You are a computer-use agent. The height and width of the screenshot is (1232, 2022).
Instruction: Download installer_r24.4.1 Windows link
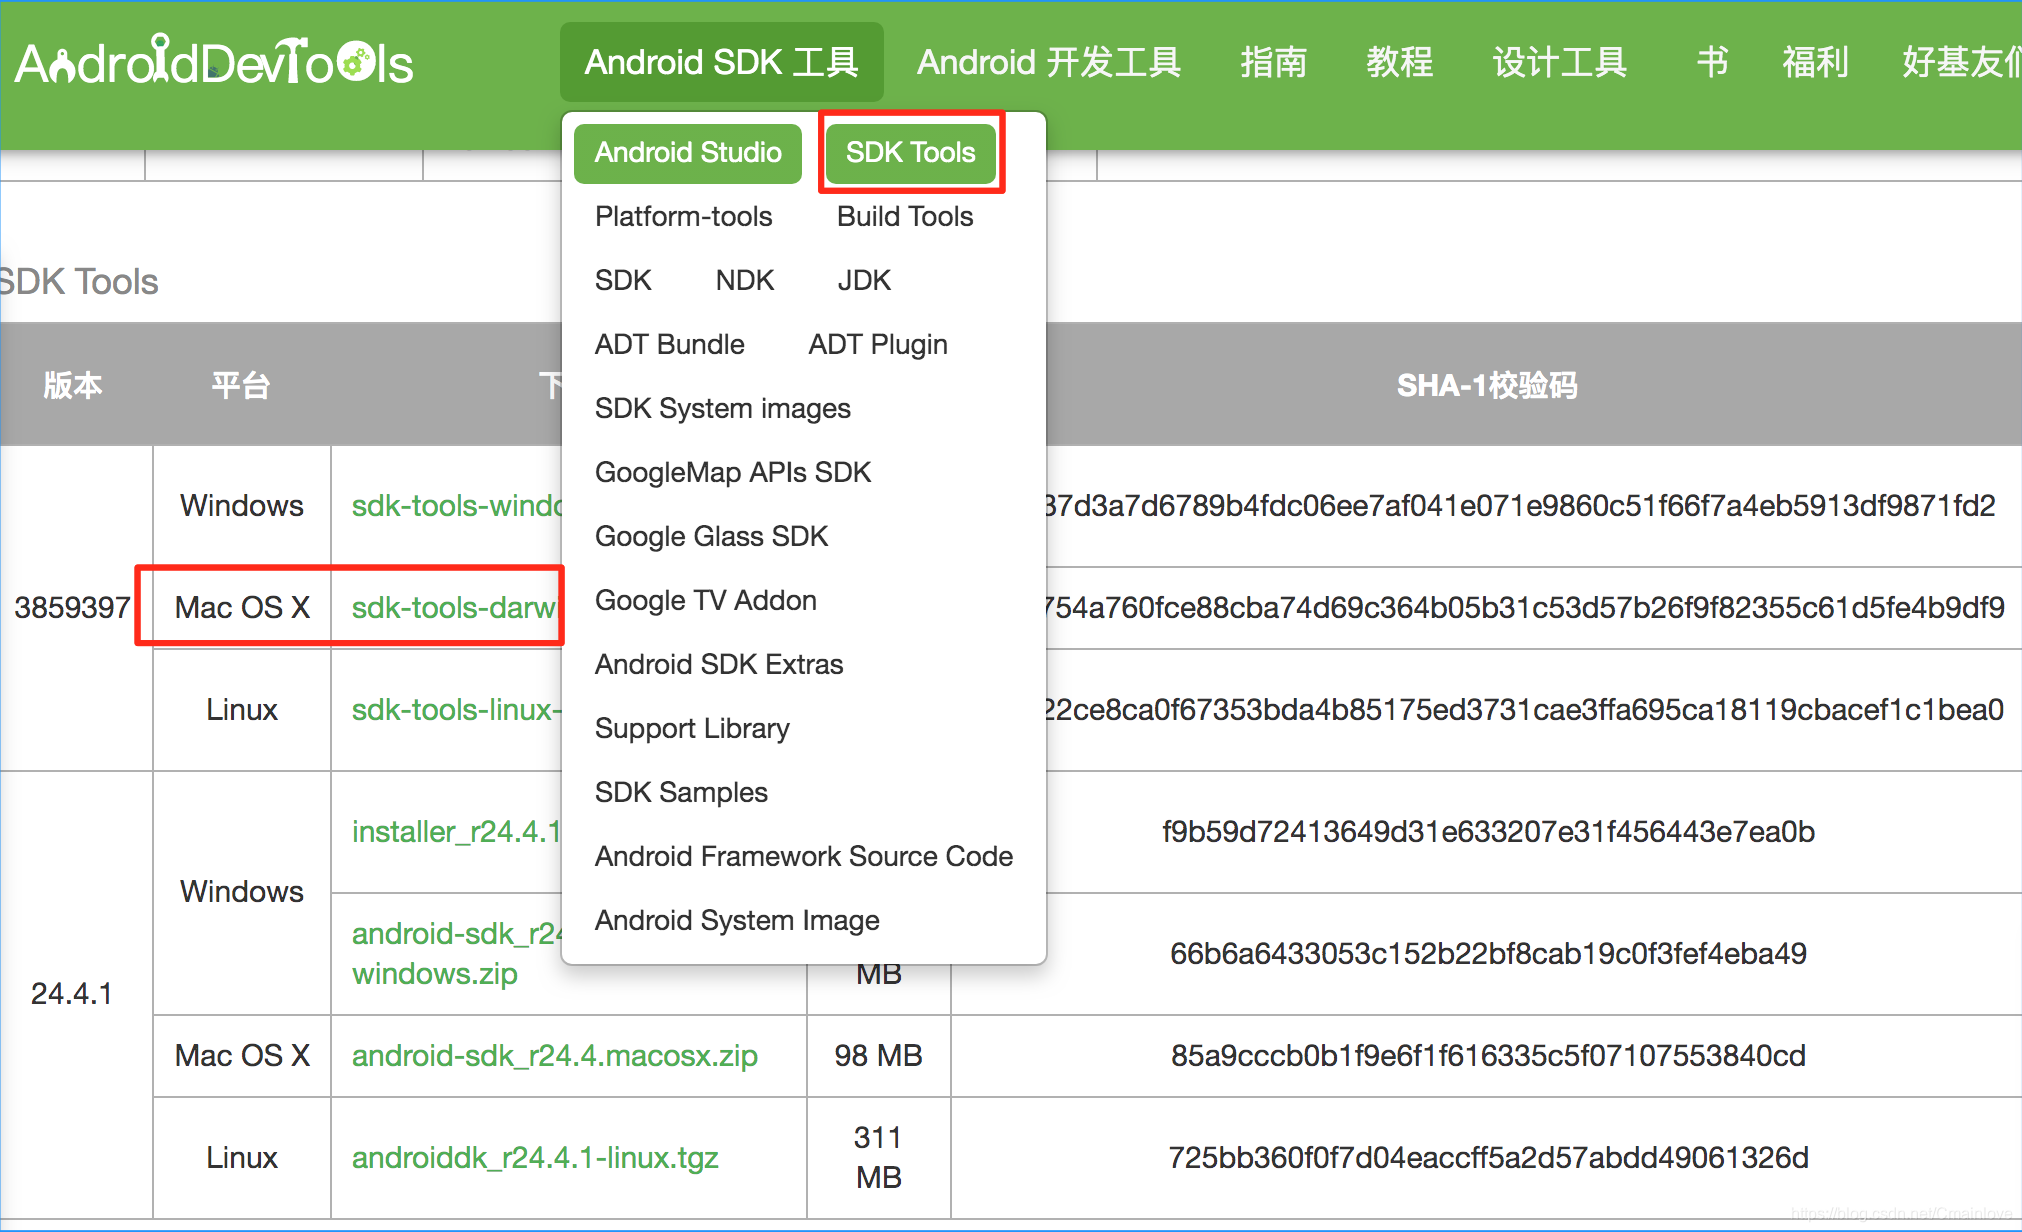[x=456, y=832]
